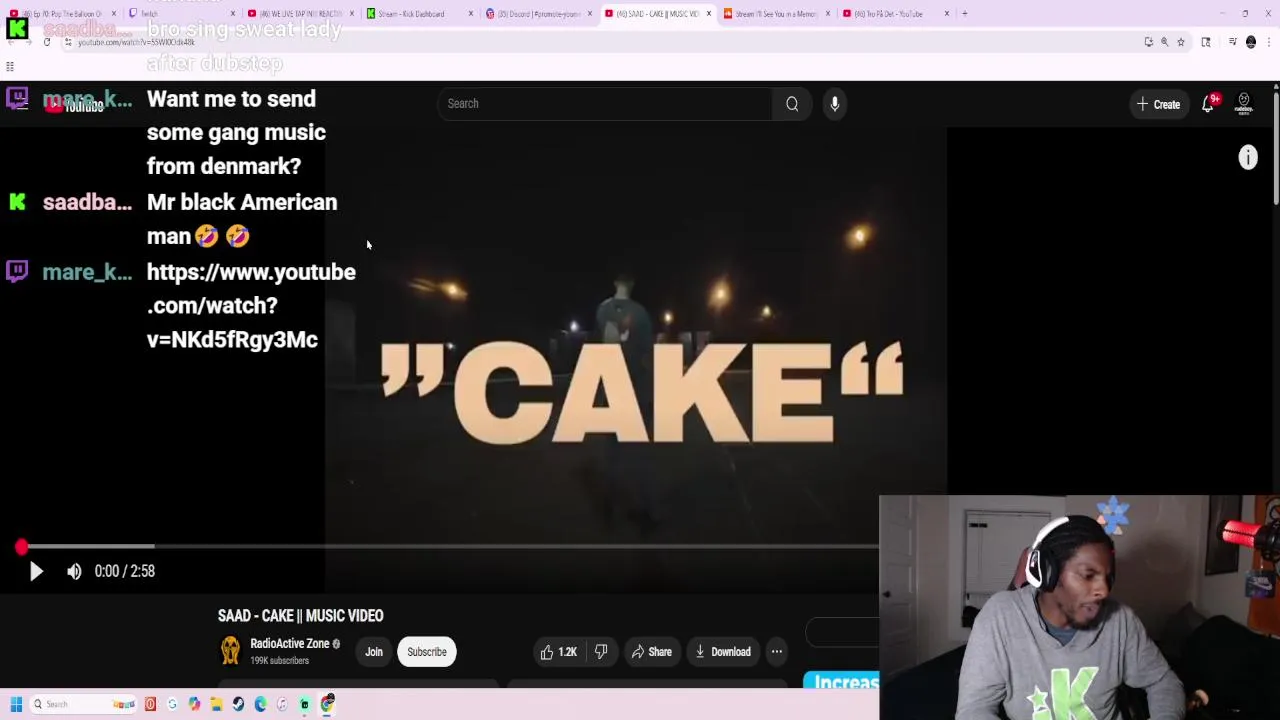Subscribe to RadioActive Zone
The height and width of the screenshot is (720, 1280).
(x=427, y=652)
